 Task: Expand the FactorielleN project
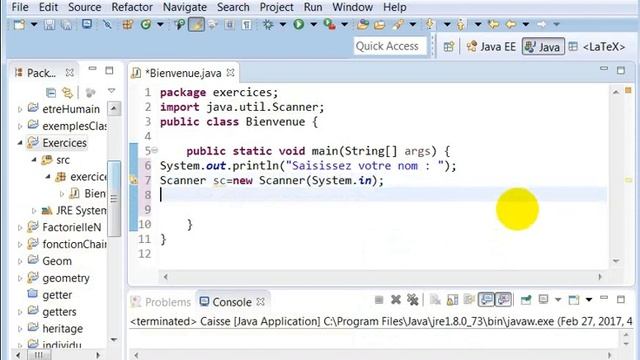[x=20, y=227]
